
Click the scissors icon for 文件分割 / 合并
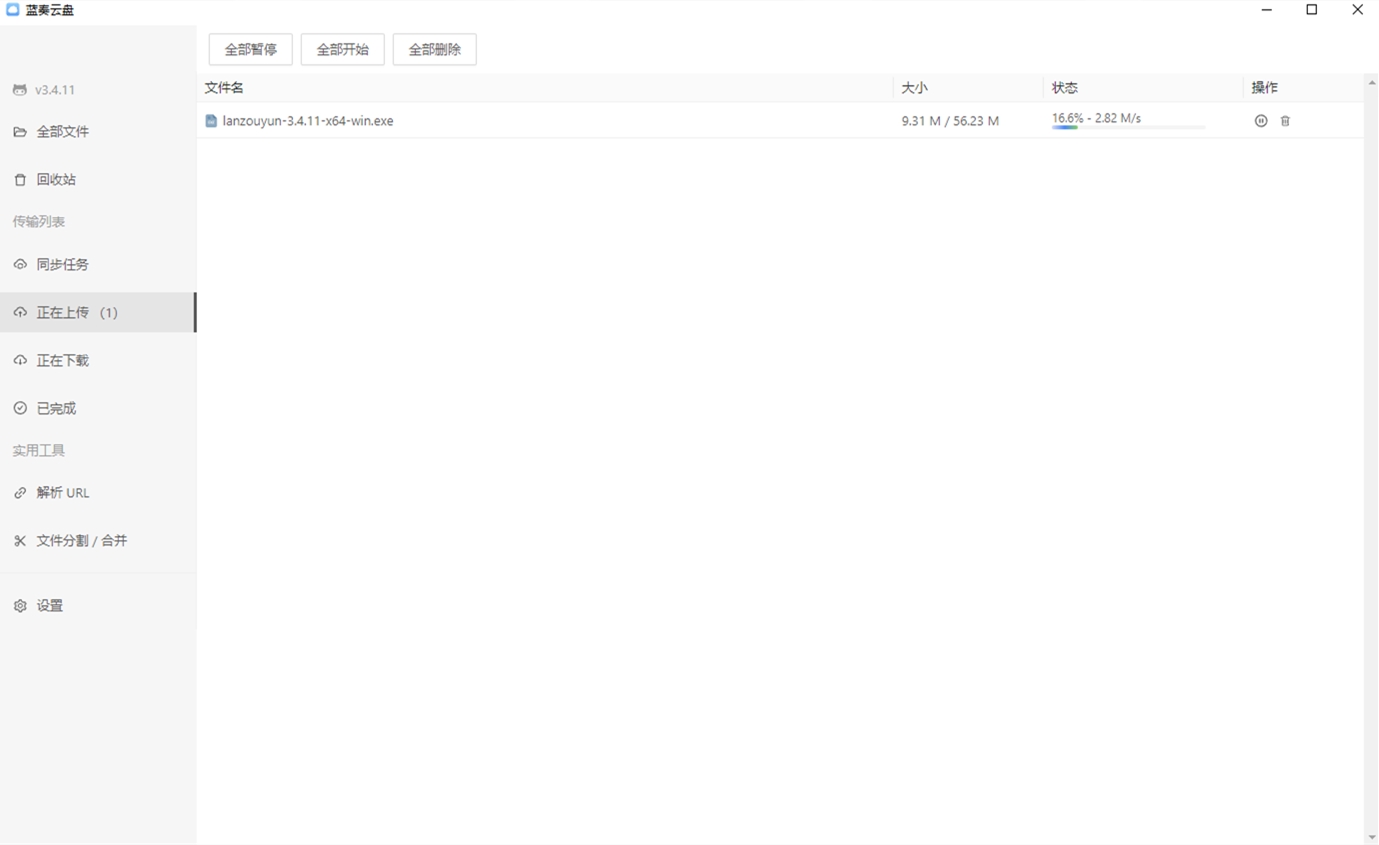20,541
